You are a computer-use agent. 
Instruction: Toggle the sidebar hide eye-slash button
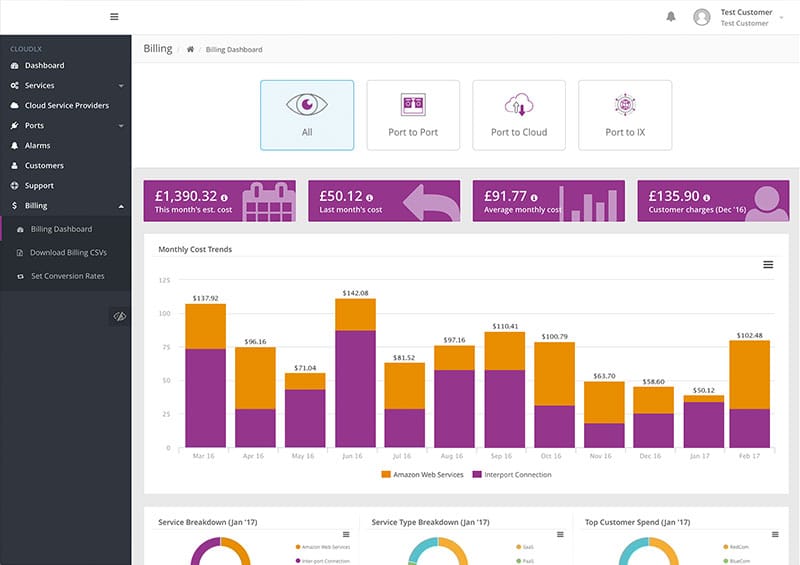click(119, 316)
